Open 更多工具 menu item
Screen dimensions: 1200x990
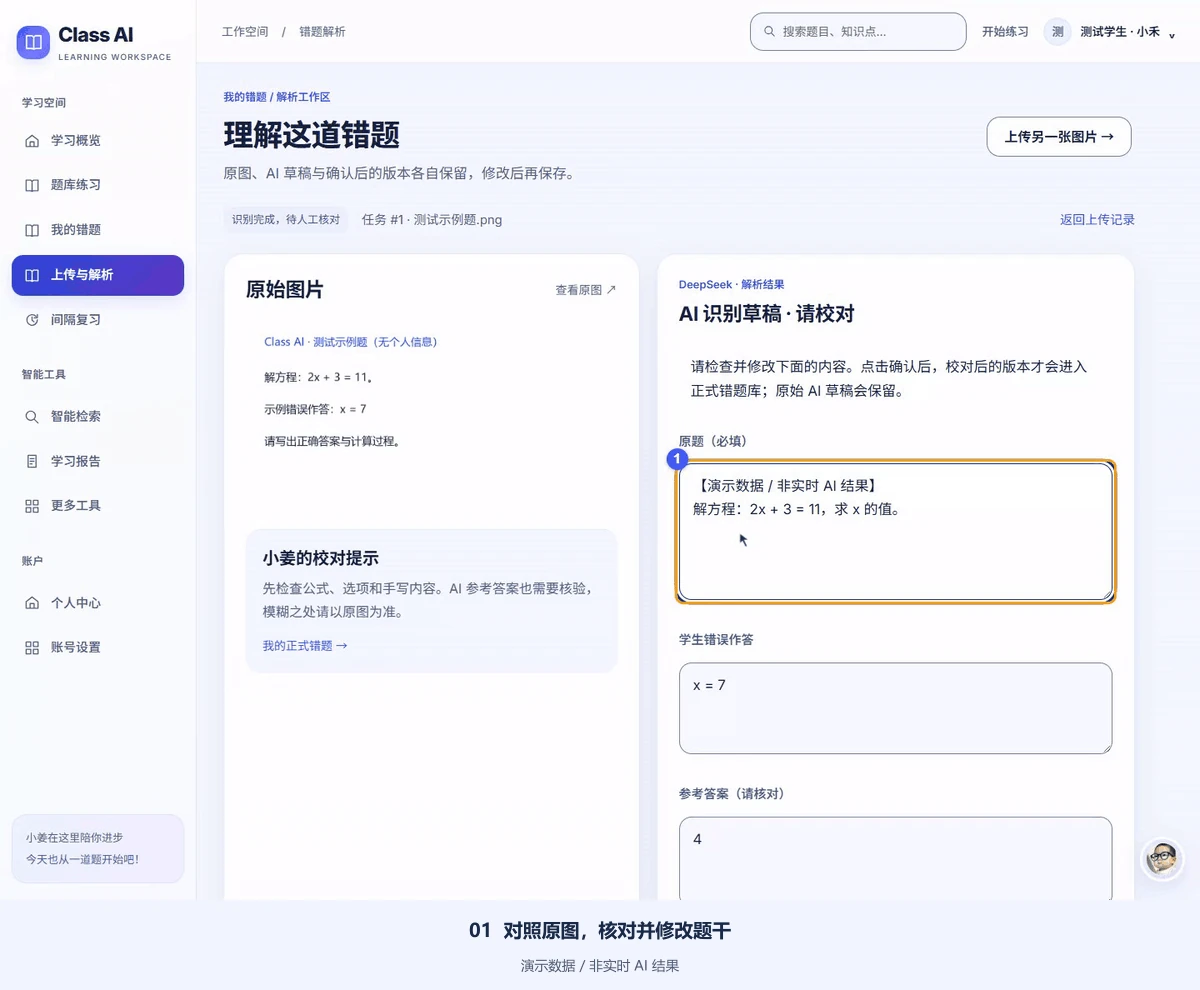[98, 506]
